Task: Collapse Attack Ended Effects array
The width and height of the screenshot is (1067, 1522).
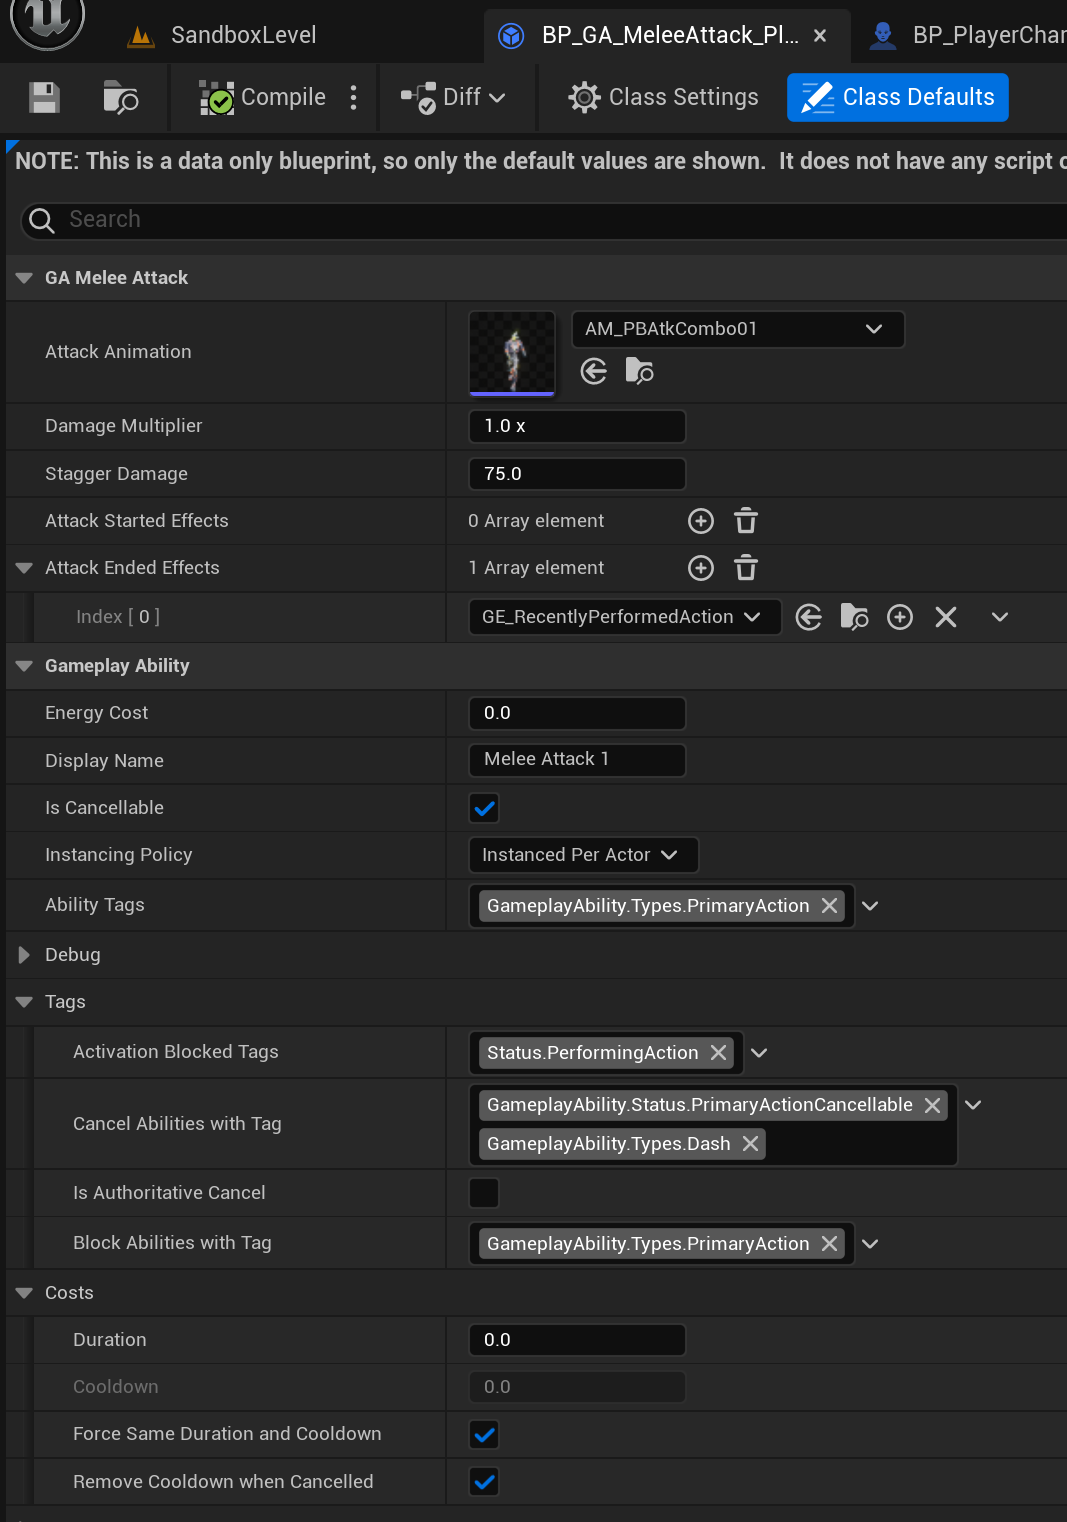Action: (x=25, y=568)
